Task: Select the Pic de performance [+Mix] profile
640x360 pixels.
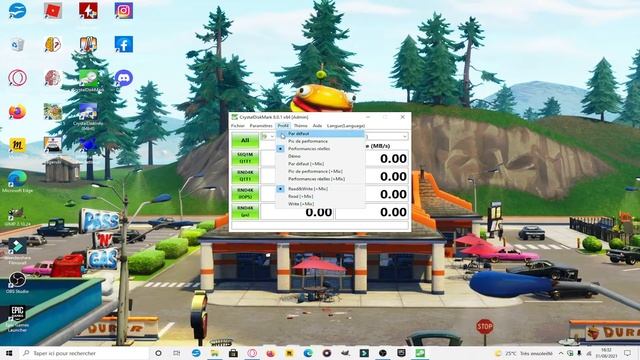Action: point(320,171)
